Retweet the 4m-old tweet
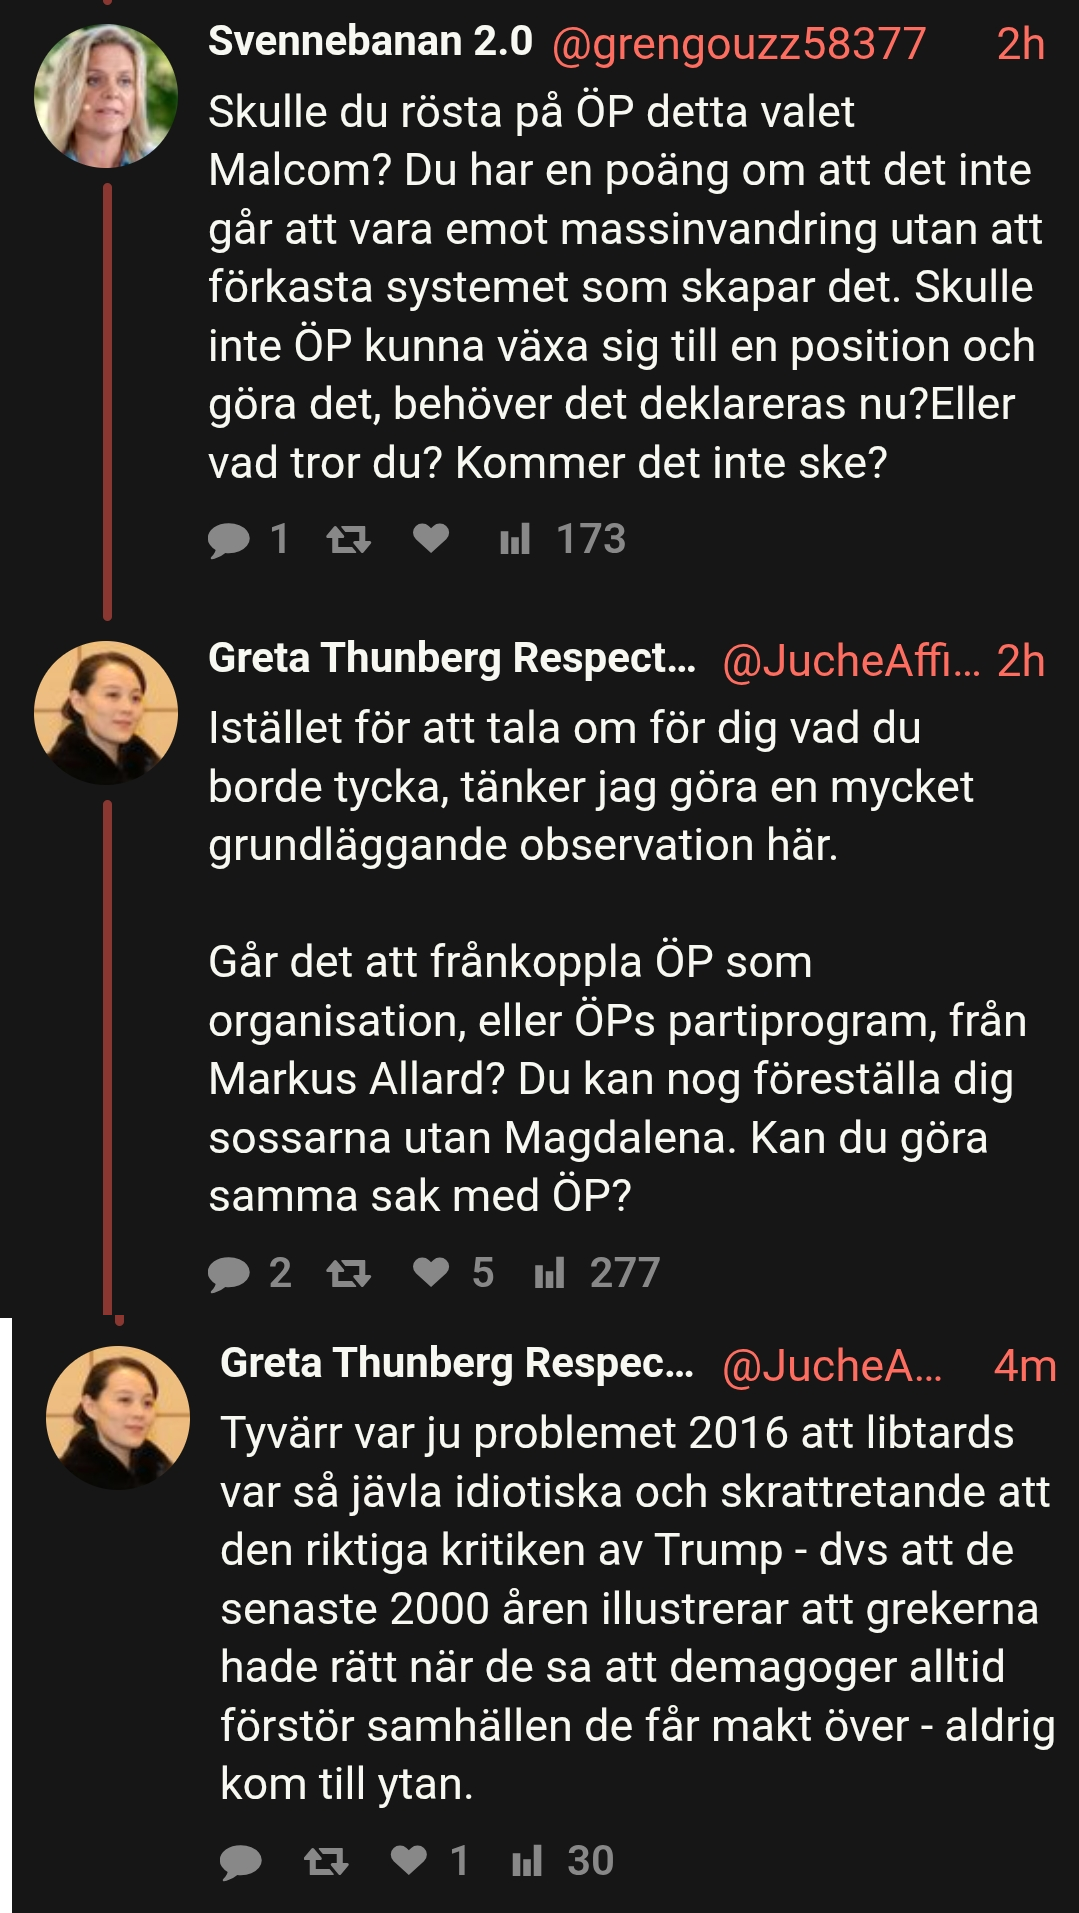Viewport: 1079px width, 1913px height. (x=326, y=1860)
